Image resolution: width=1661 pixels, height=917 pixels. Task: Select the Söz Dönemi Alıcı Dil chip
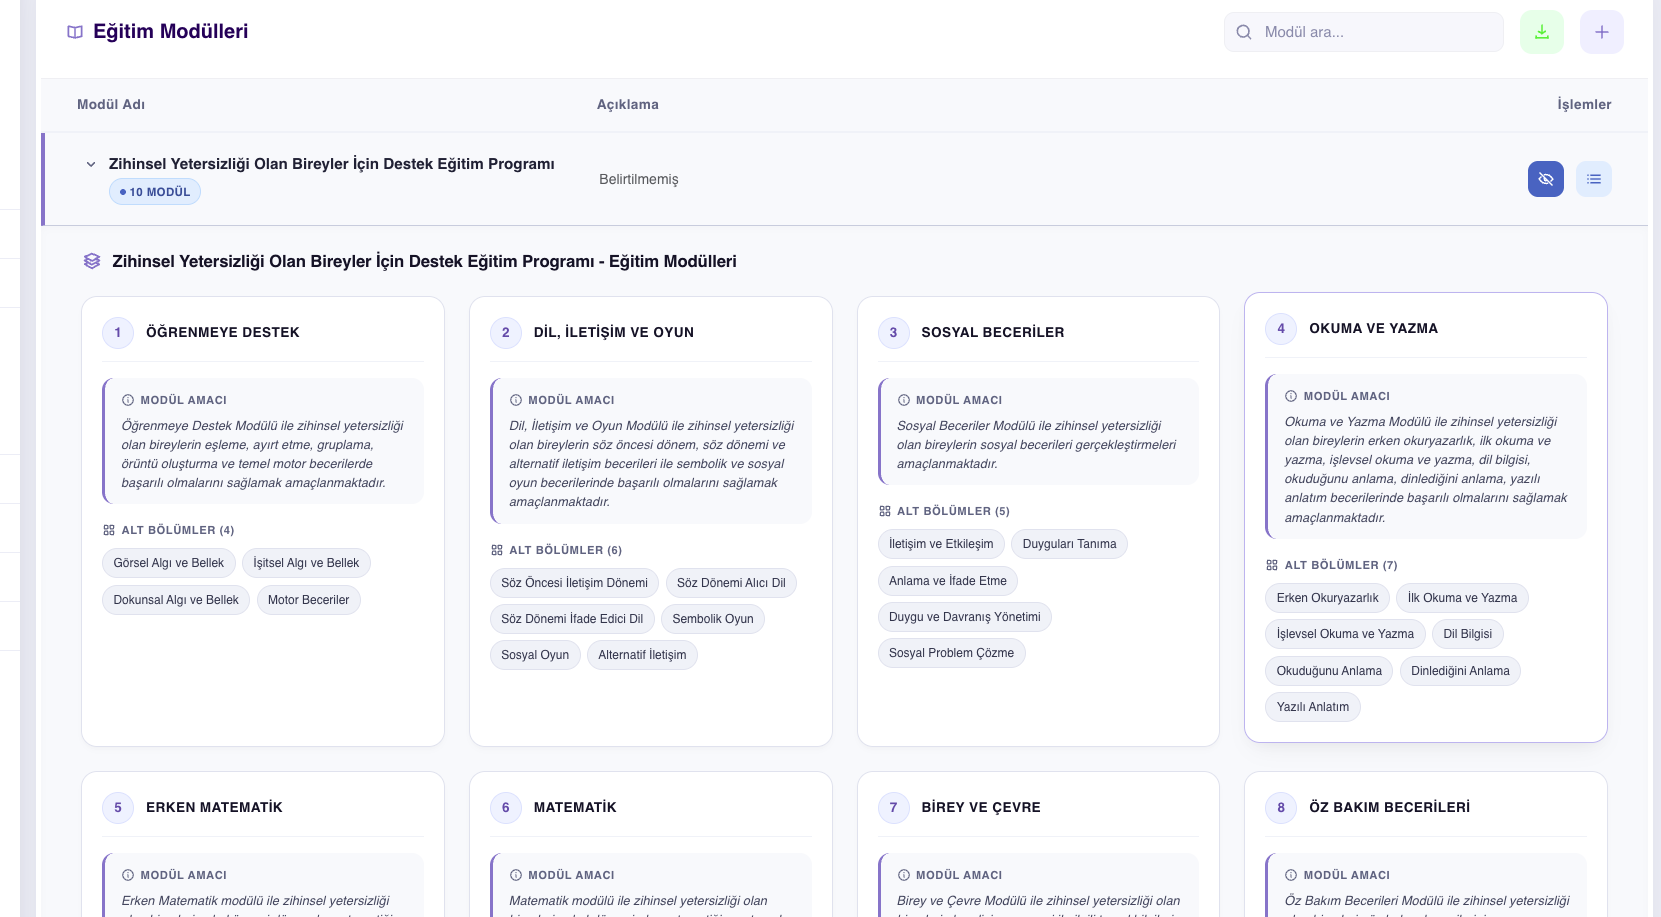tap(731, 583)
